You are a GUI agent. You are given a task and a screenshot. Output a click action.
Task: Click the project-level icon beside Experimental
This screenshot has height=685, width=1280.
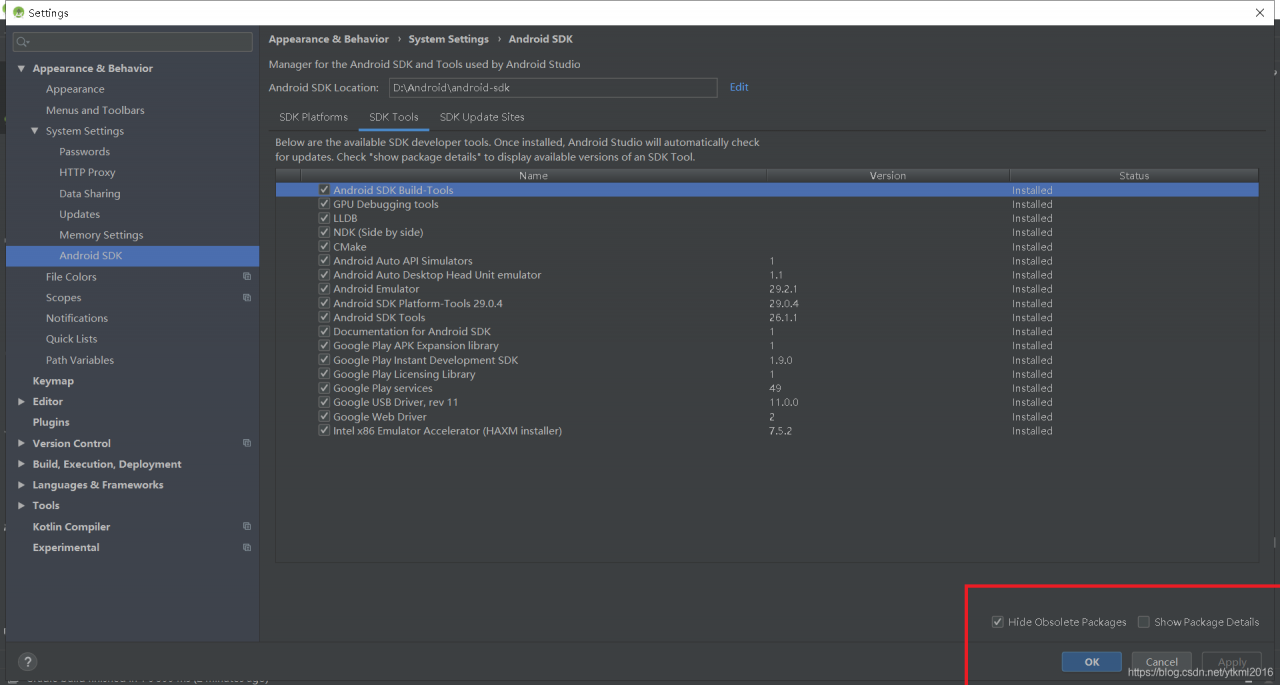[247, 548]
